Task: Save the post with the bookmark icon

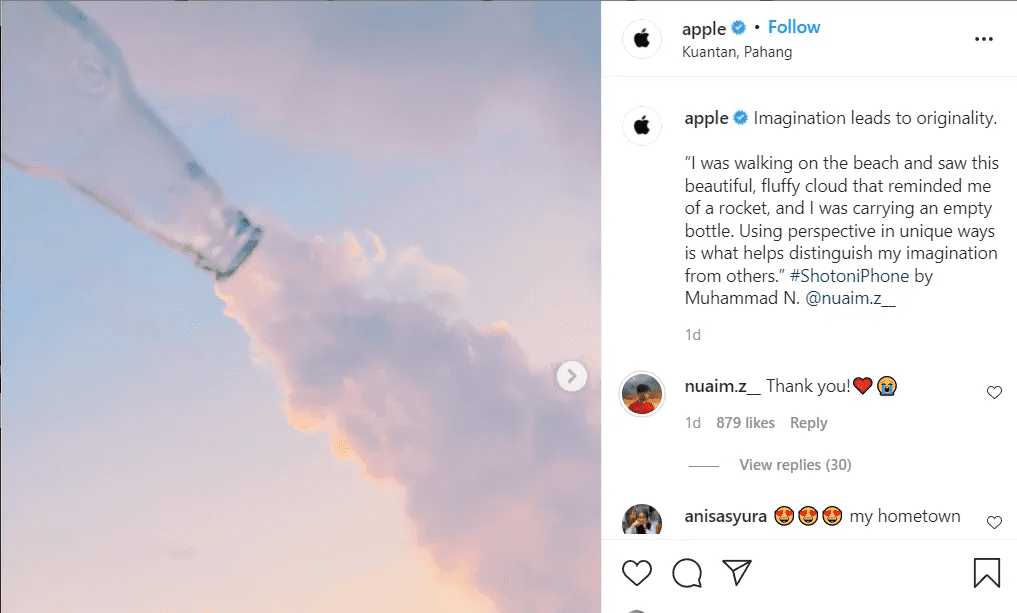Action: pos(986,572)
